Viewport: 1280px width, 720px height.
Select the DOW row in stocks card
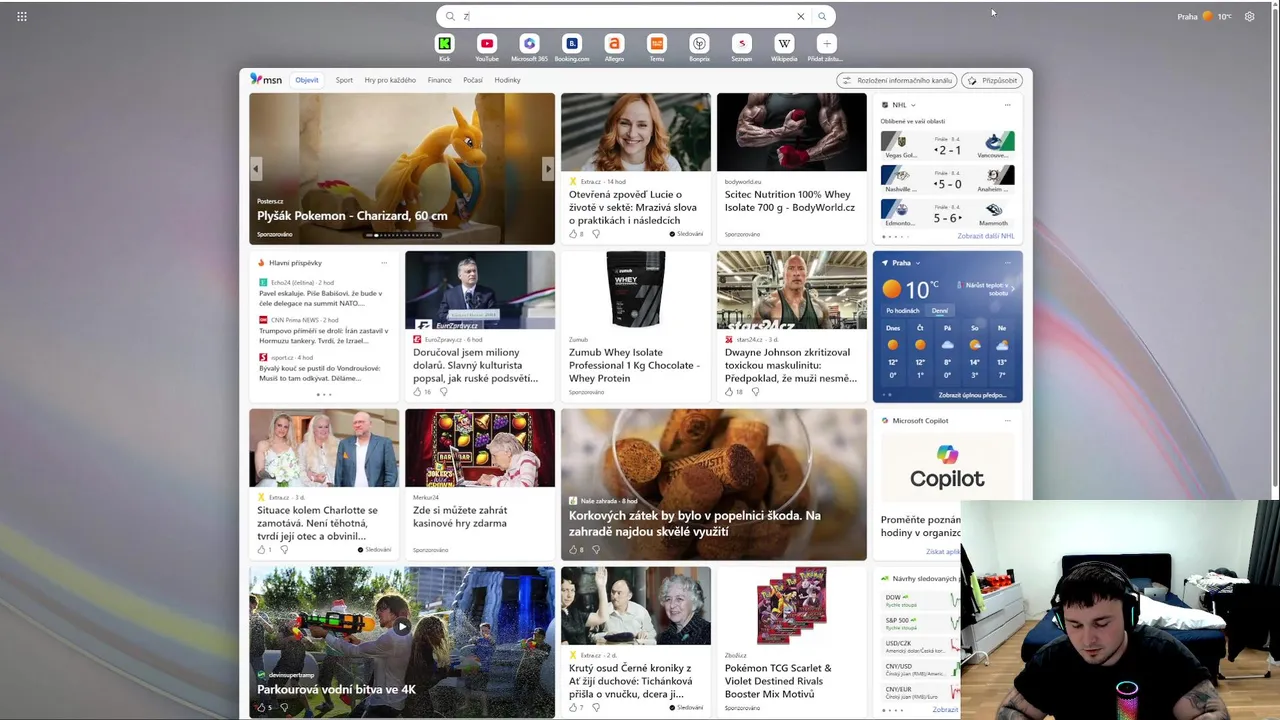(x=920, y=600)
